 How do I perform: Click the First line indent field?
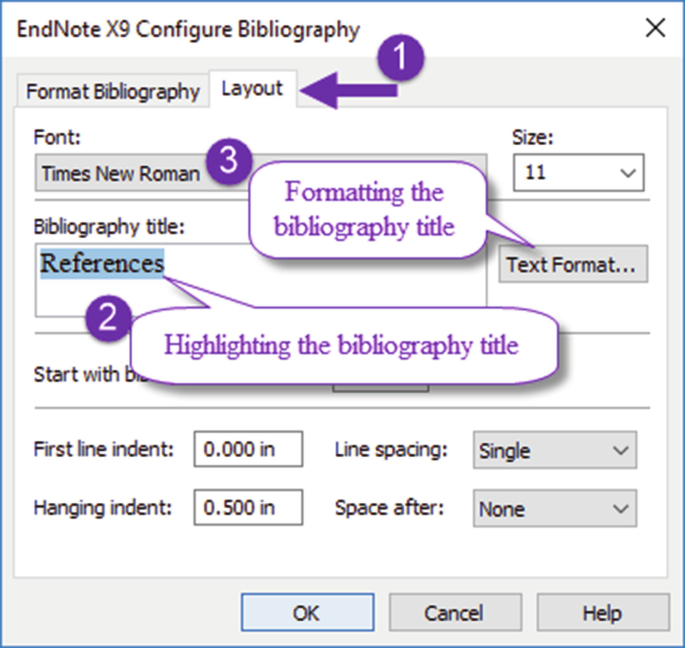point(248,450)
